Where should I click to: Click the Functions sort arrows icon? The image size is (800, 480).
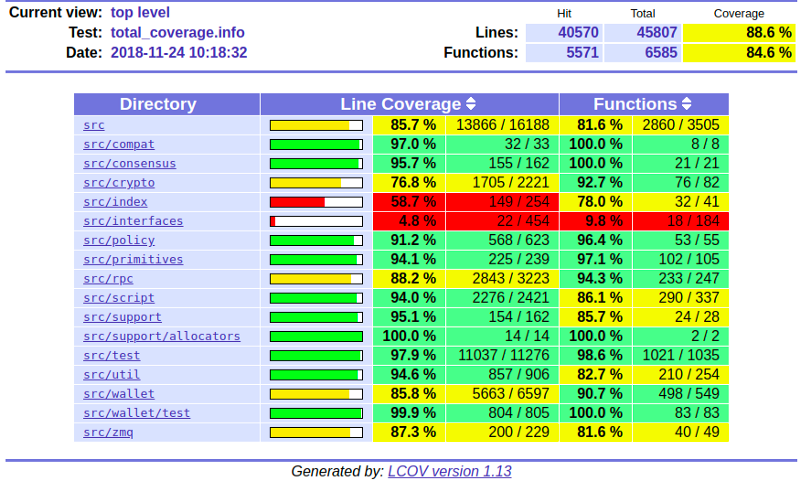pyautogui.click(x=687, y=104)
